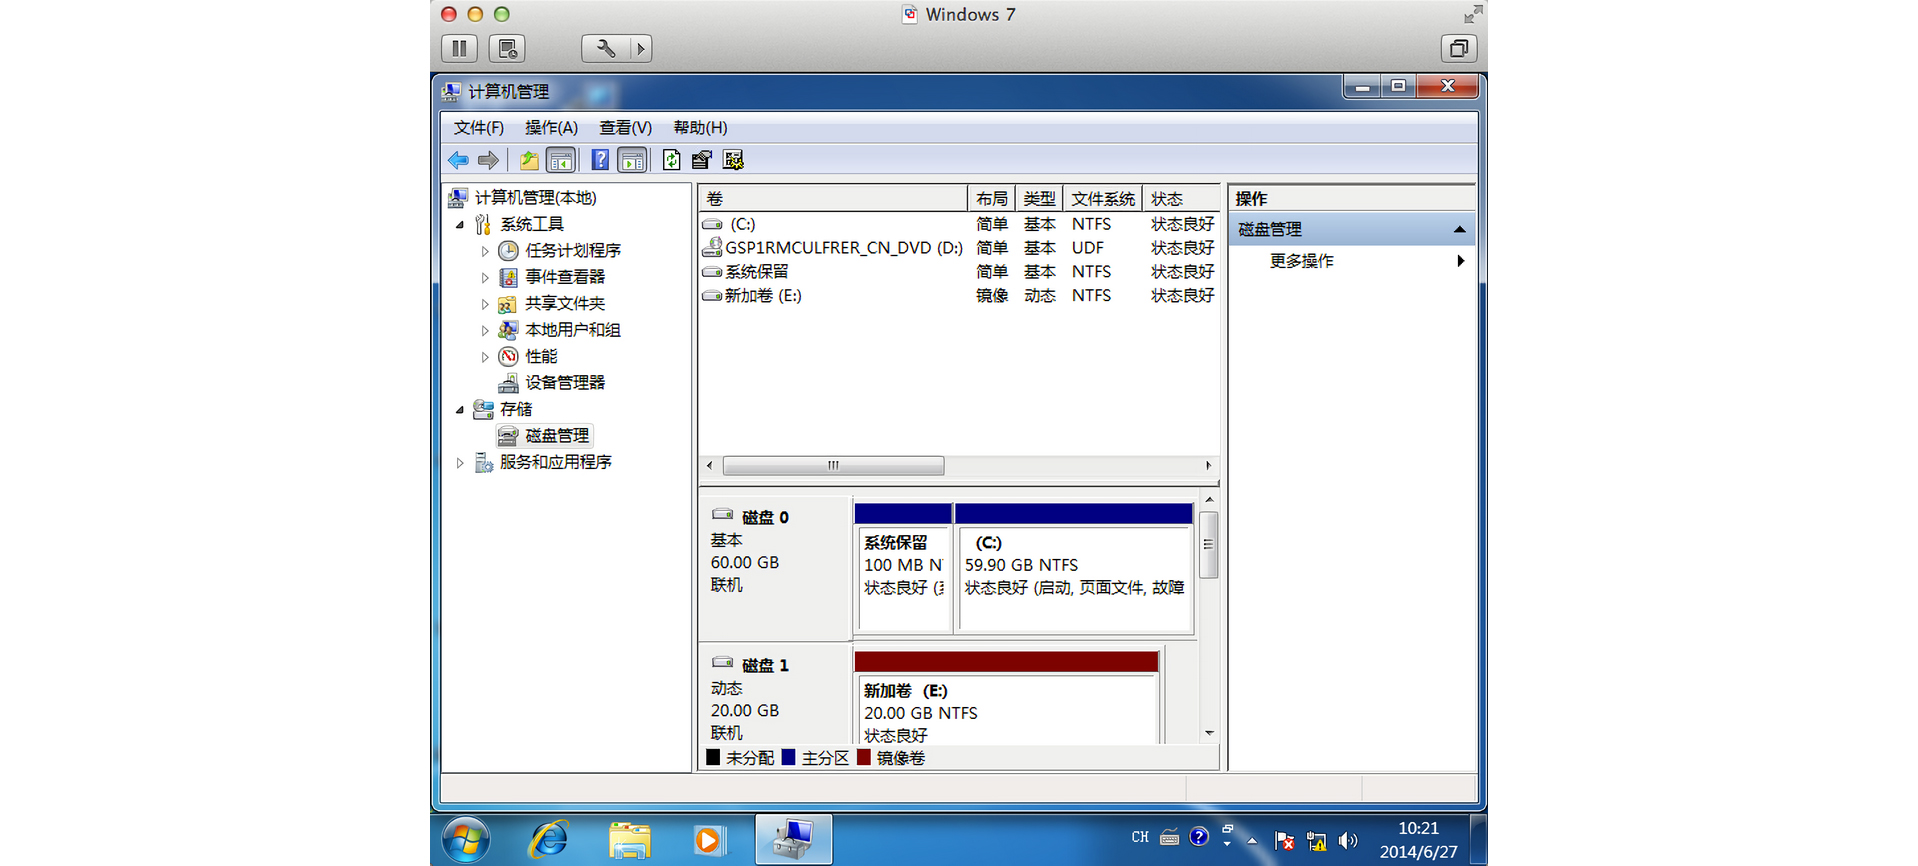
Task: Select 任务计划程序 clock icon
Action: click(x=508, y=251)
